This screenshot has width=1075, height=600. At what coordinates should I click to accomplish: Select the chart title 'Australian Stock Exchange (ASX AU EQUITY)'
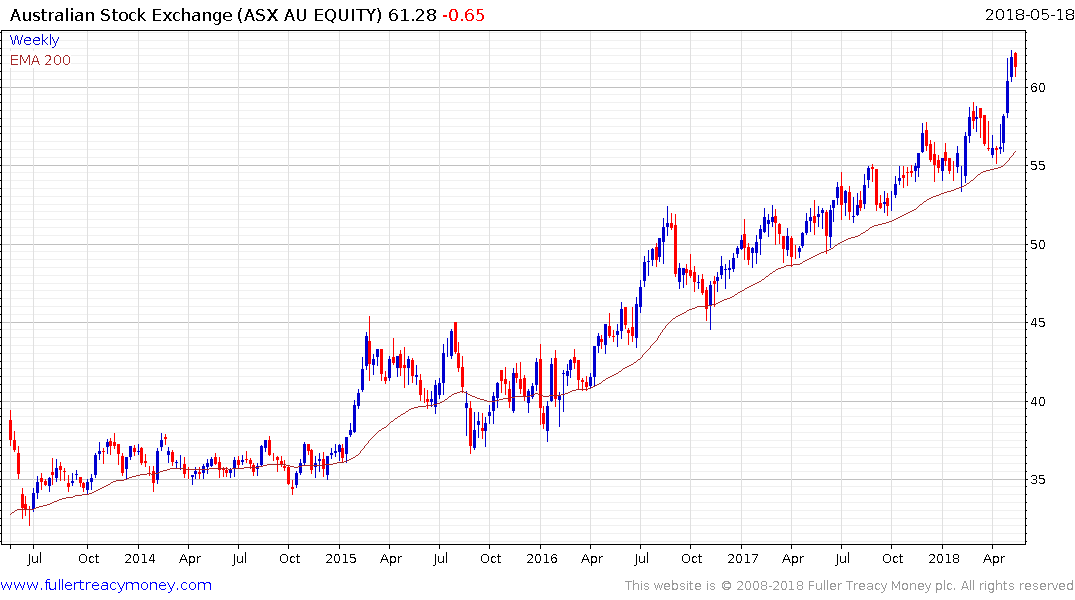coord(195,14)
